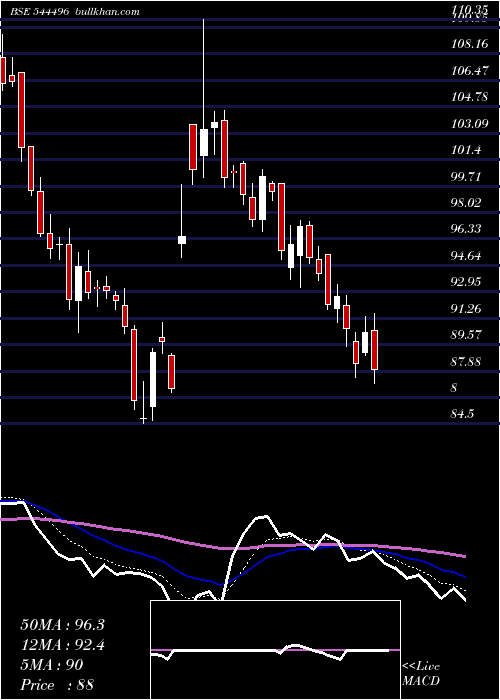Click the '12MA : 92.4' readout

(62, 645)
